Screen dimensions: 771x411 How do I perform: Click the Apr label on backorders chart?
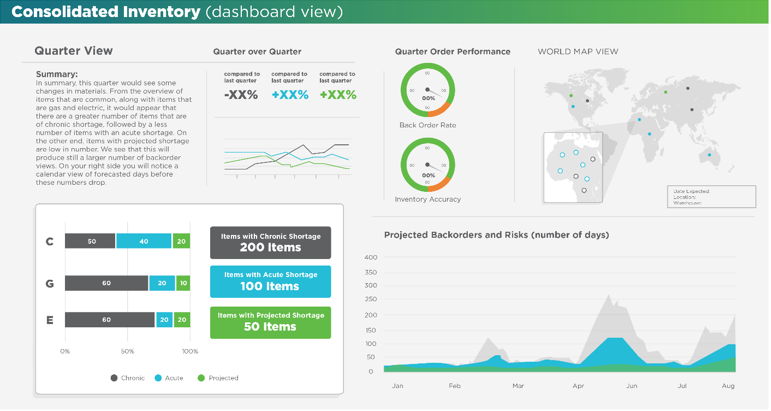[578, 385]
